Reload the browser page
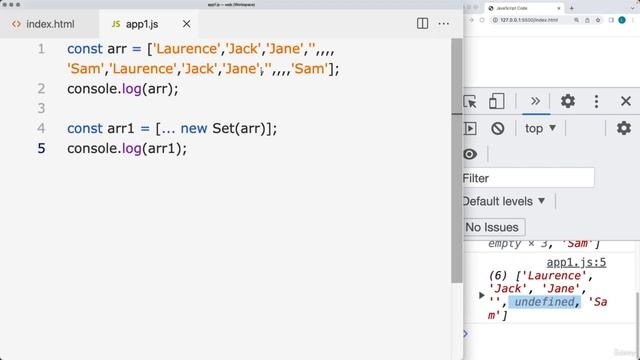Image resolution: width=640 pixels, height=360 pixels. (x=482, y=20)
